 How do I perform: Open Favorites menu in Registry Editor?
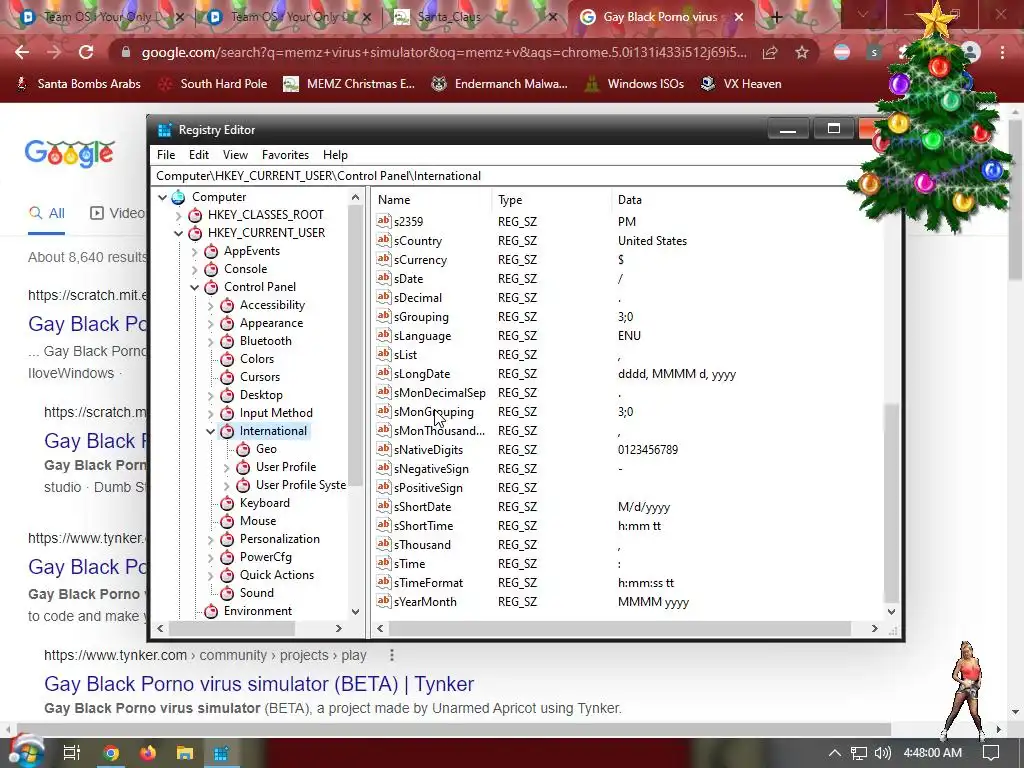(x=285, y=155)
